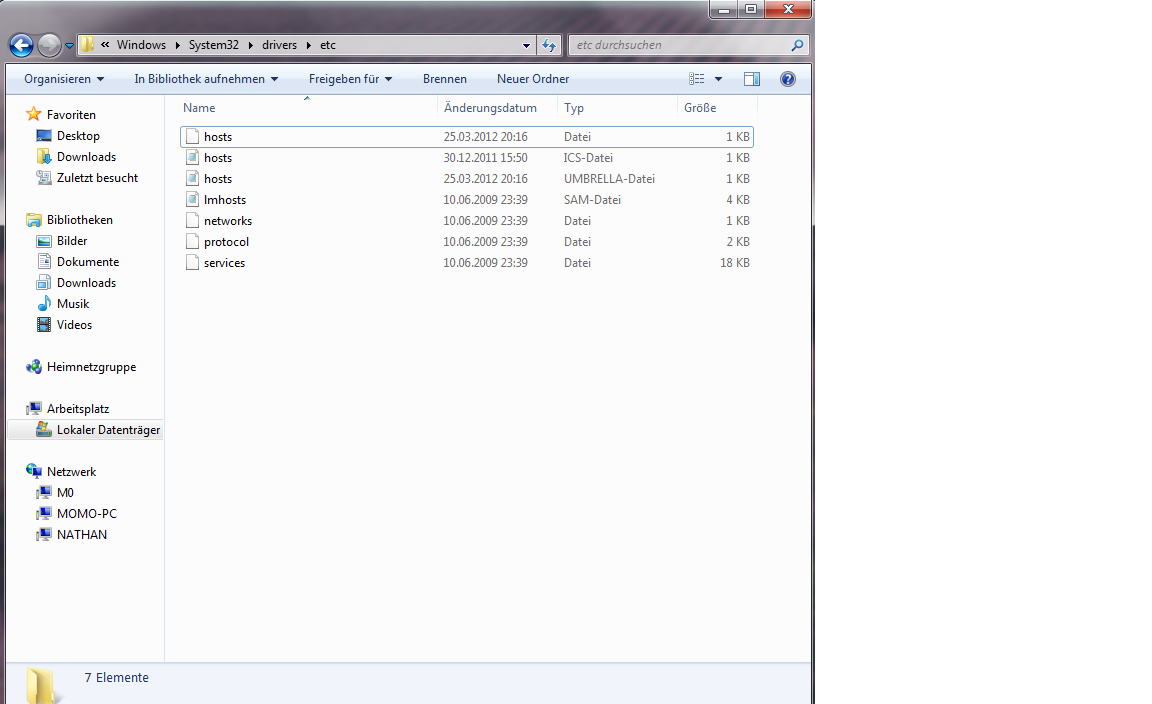
Task: Click the Back navigation arrow button
Action: point(21,45)
